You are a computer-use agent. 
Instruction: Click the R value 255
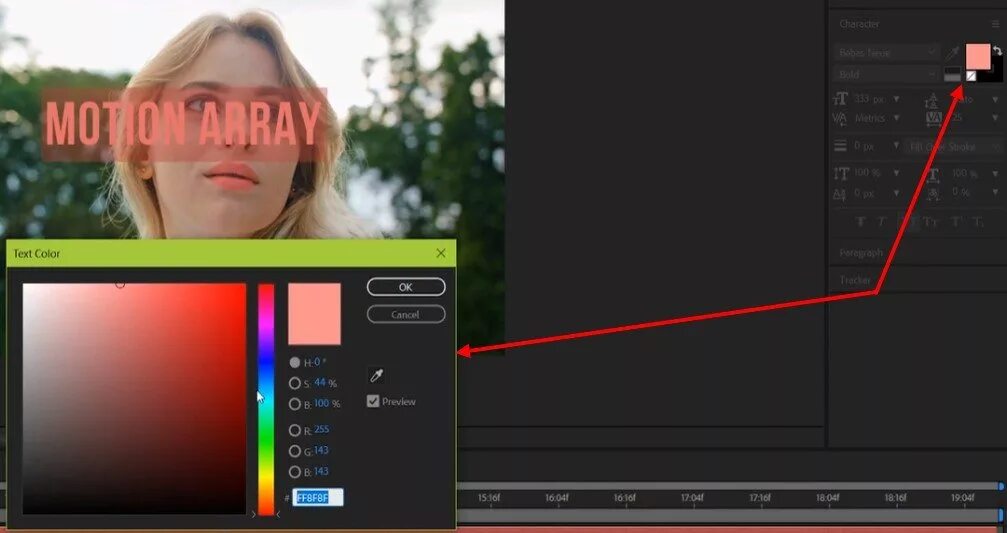(x=321, y=429)
